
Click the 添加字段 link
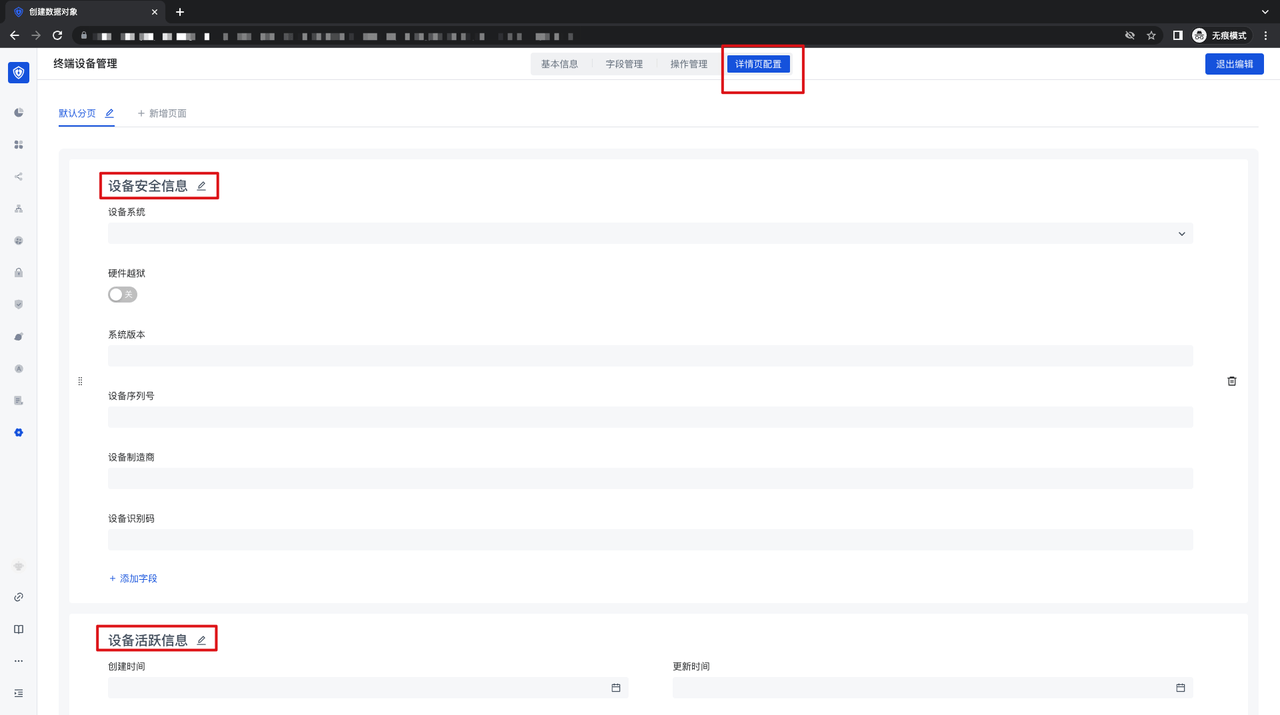[133, 579]
